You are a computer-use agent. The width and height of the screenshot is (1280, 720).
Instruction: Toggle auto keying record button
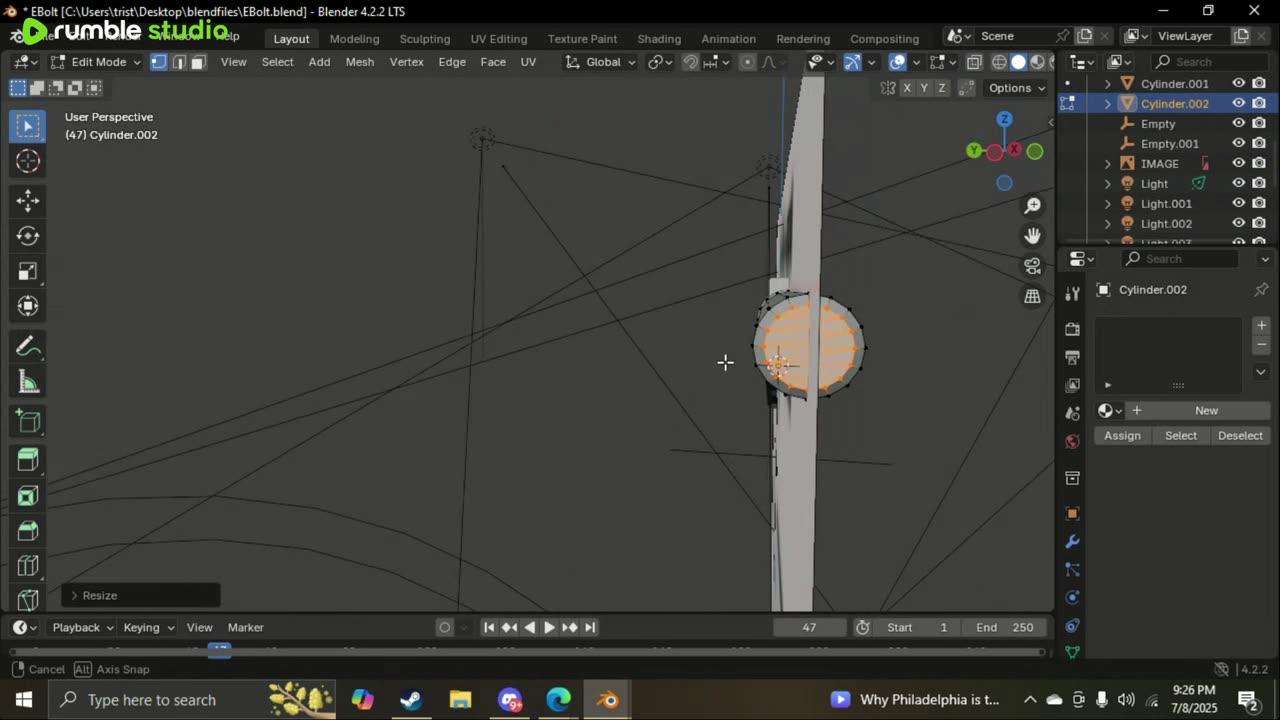pyautogui.click(x=445, y=627)
